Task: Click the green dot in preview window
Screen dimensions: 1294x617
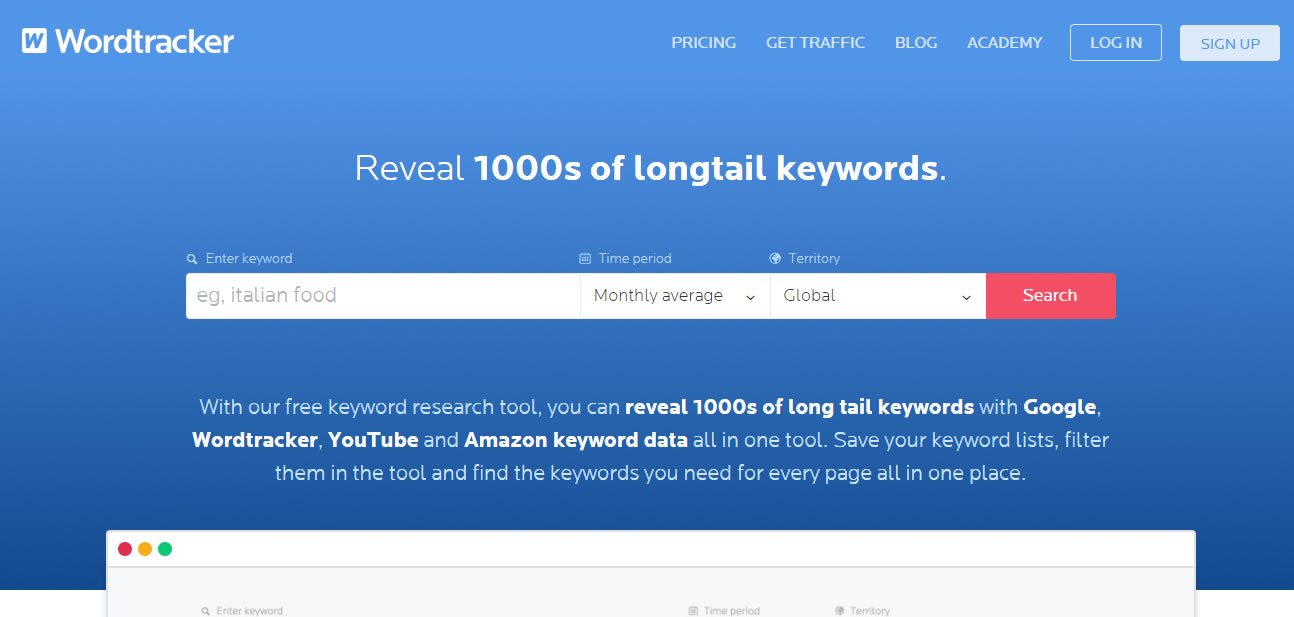Action: pos(165,549)
